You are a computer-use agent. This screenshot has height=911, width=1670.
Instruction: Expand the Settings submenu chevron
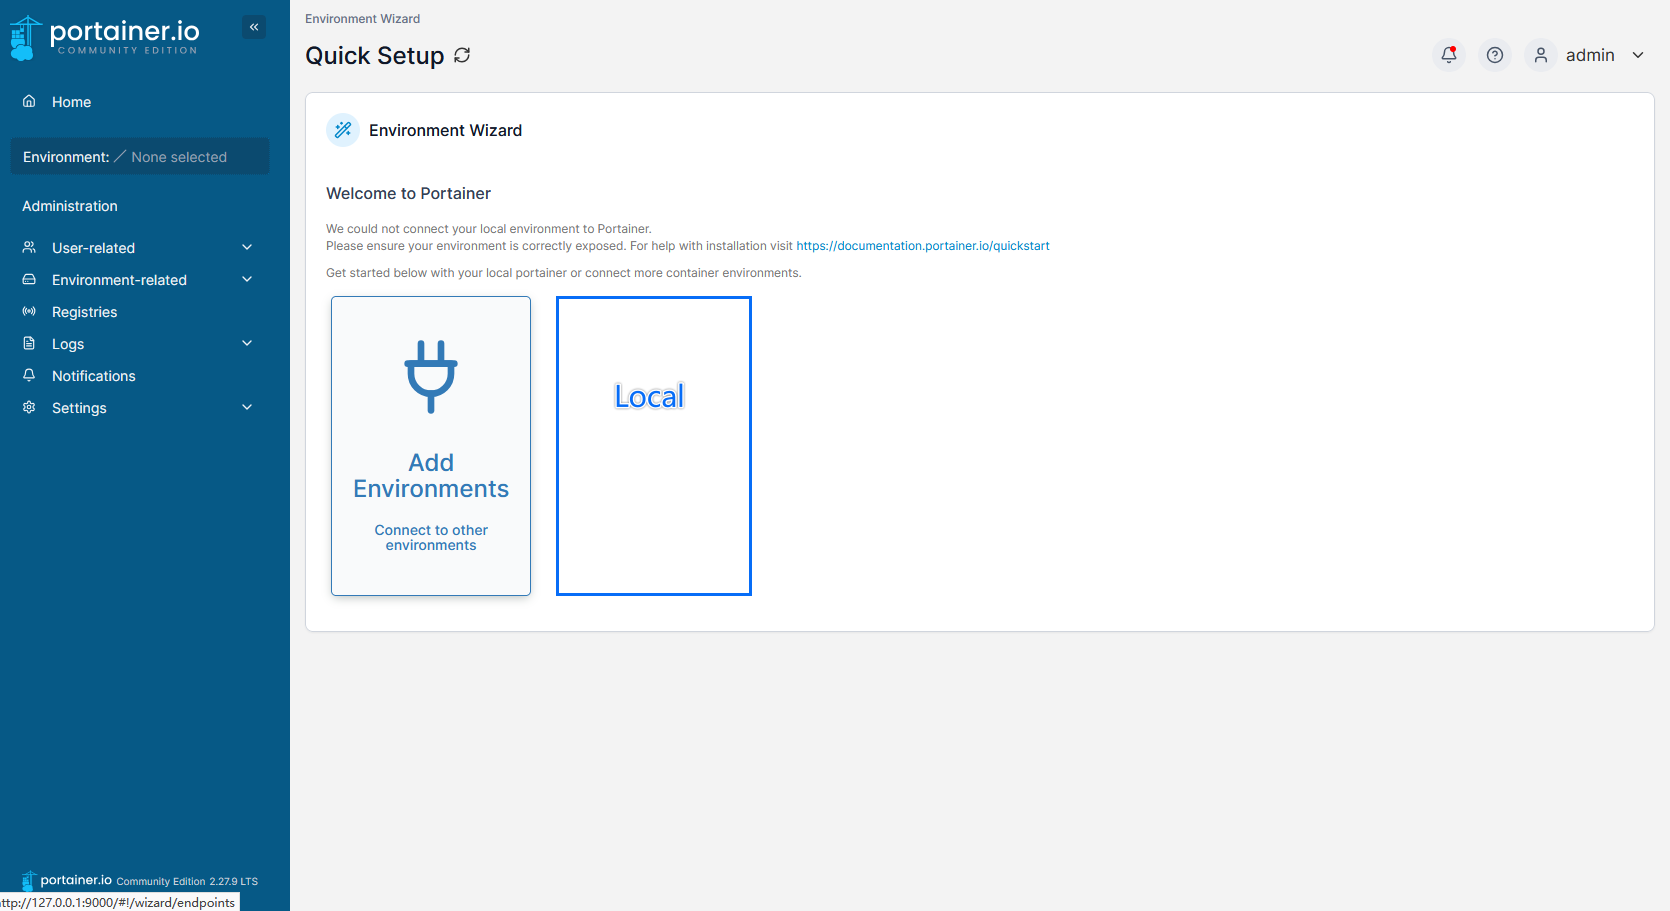point(247,408)
